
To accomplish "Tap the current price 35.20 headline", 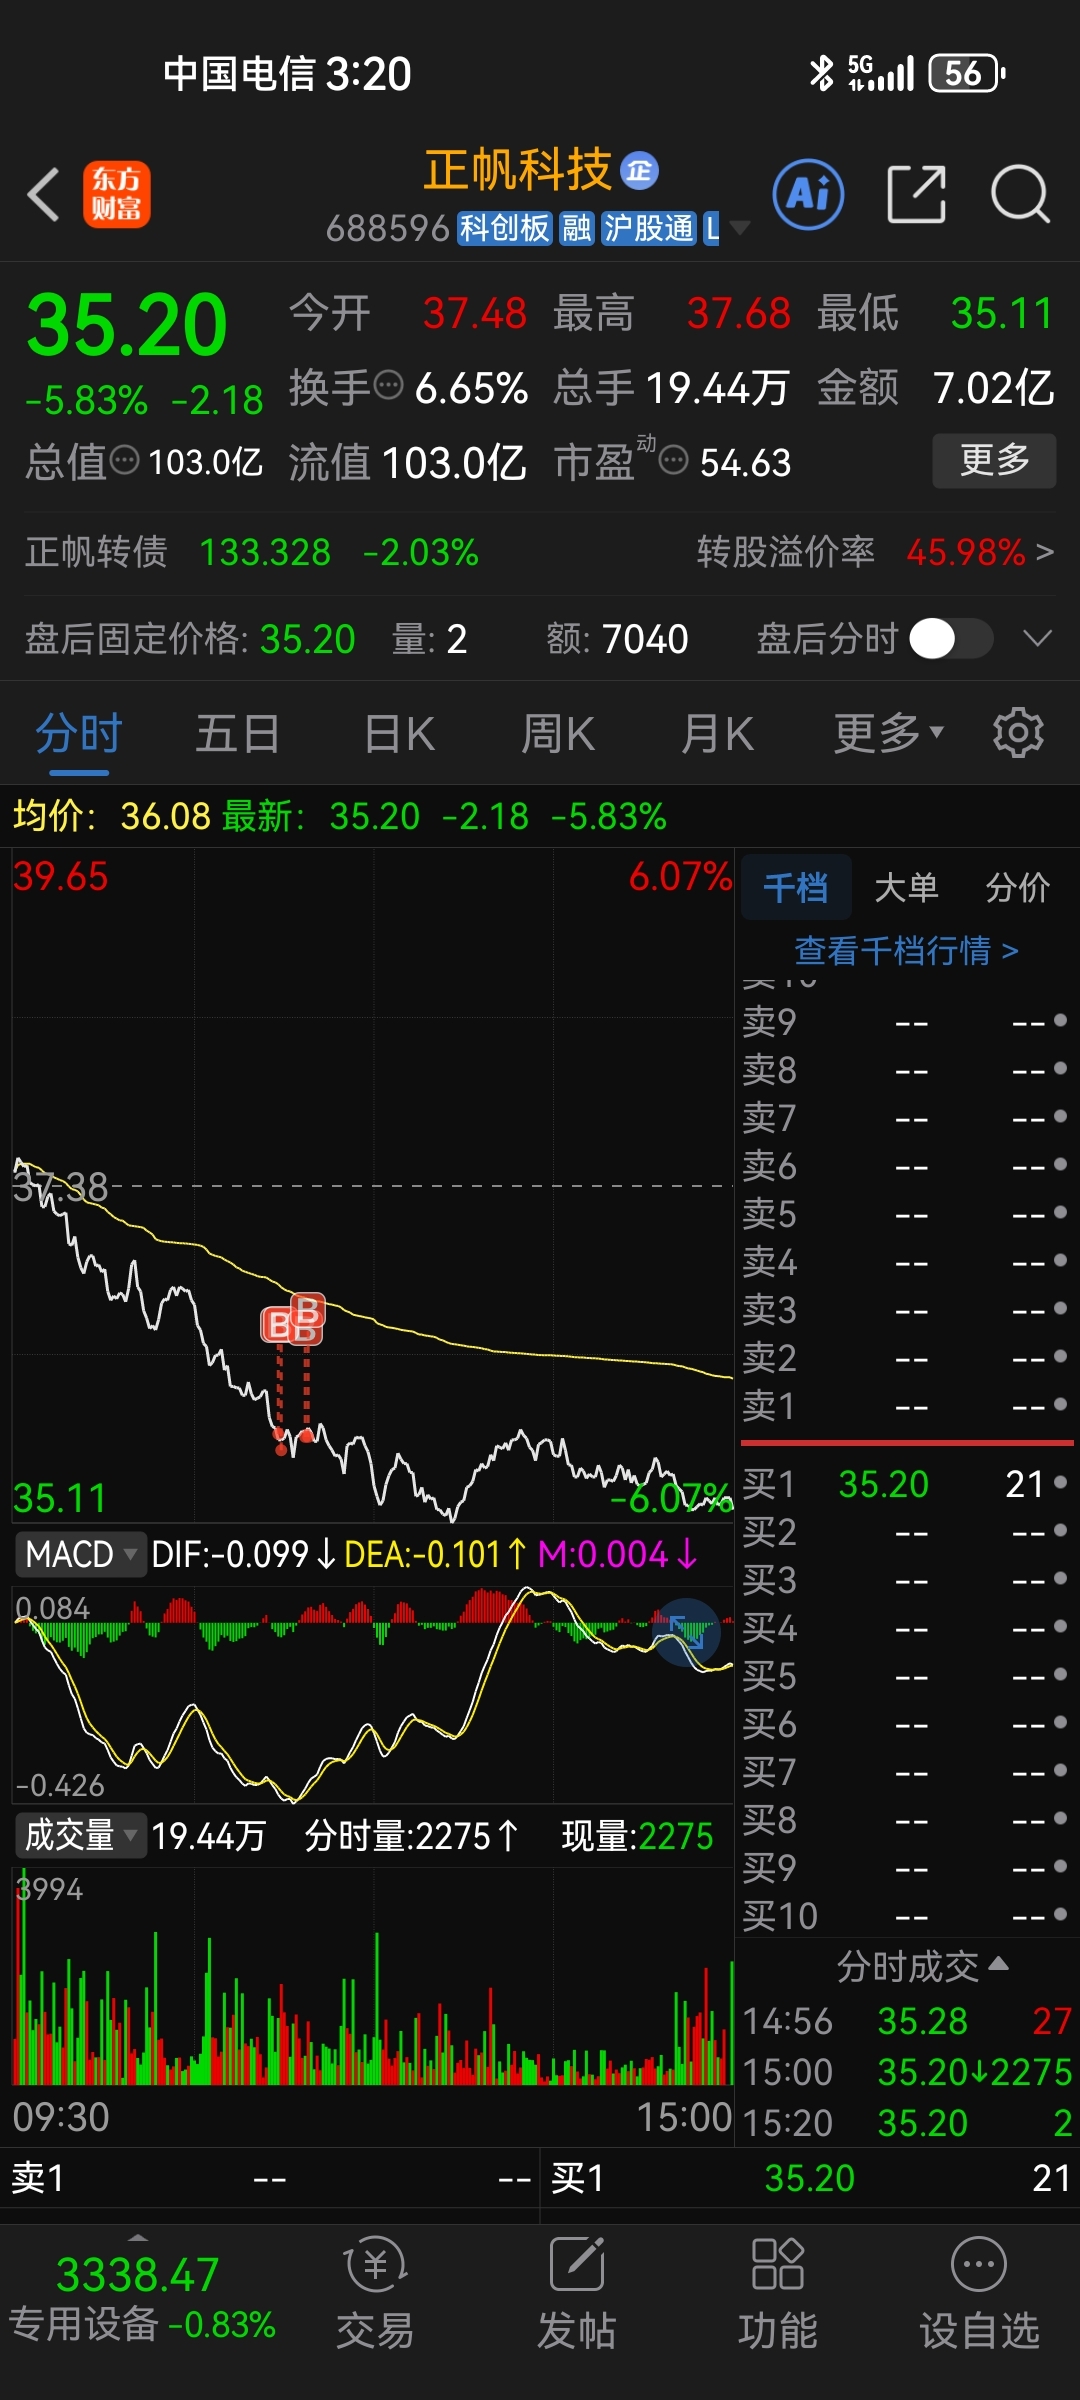I will click(x=127, y=325).
